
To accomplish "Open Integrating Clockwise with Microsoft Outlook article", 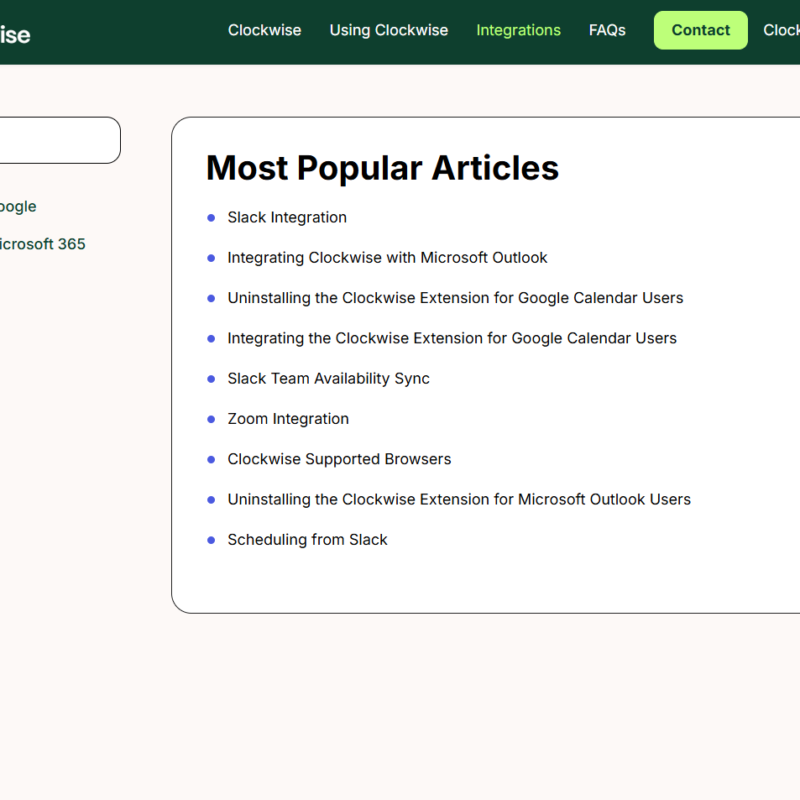I will pyautogui.click(x=387, y=258).
